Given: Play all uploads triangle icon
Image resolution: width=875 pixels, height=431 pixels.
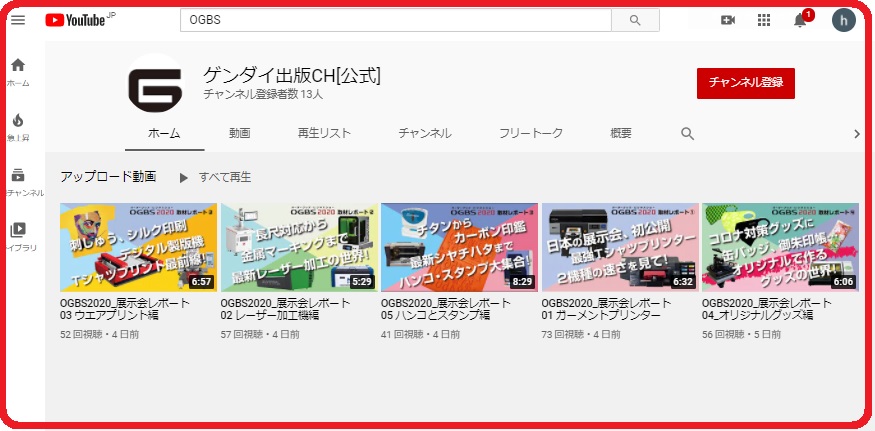Looking at the screenshot, I should click(184, 178).
